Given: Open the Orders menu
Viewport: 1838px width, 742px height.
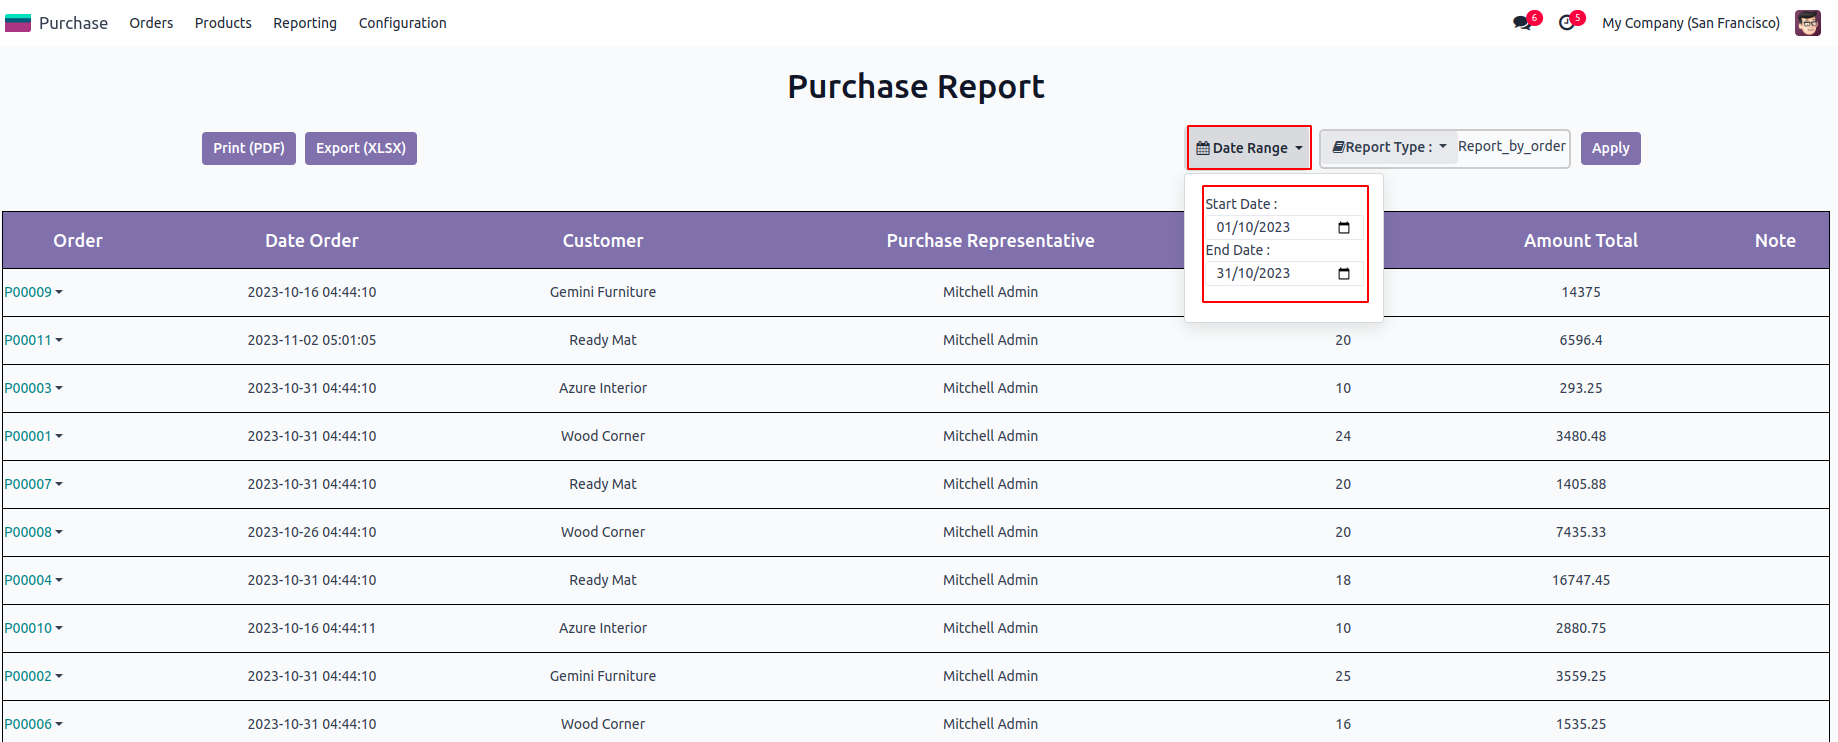Looking at the screenshot, I should (x=151, y=23).
